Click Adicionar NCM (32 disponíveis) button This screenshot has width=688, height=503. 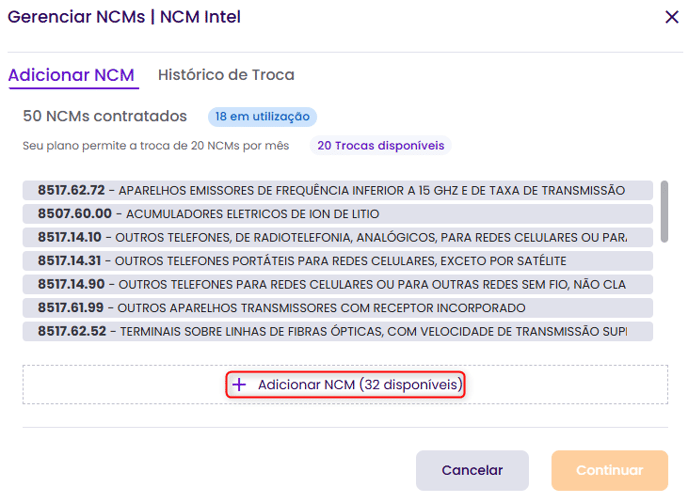click(346, 385)
